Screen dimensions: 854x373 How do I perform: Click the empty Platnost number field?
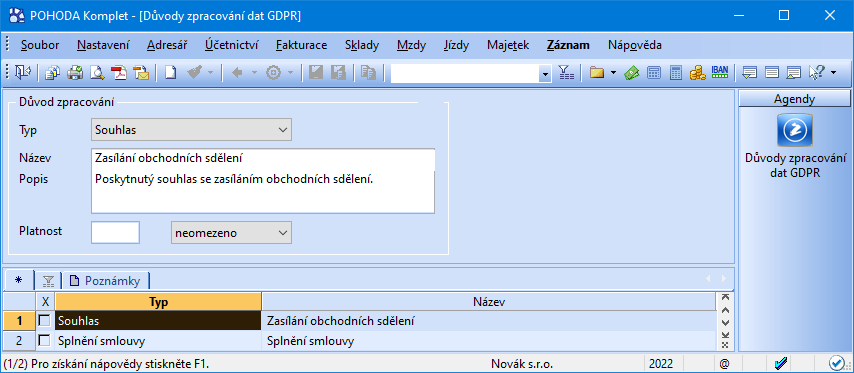[x=115, y=233]
